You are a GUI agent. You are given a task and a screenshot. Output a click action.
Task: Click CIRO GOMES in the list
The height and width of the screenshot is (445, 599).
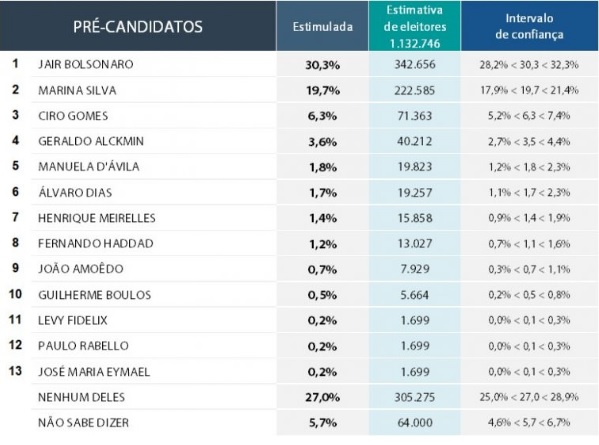pos(73,116)
